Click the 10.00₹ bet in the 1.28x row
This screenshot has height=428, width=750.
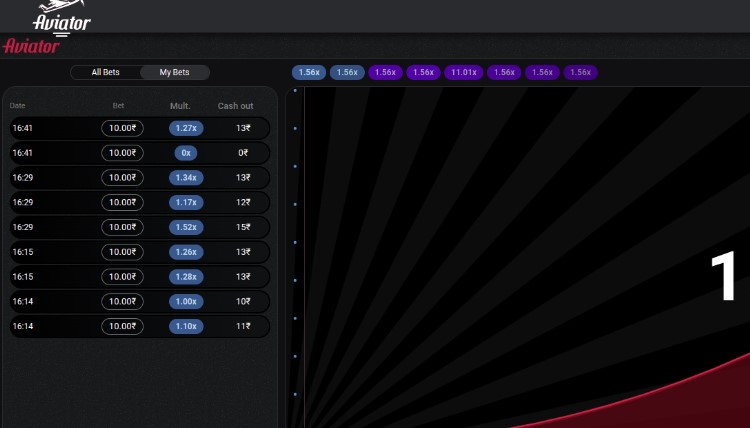tap(122, 277)
